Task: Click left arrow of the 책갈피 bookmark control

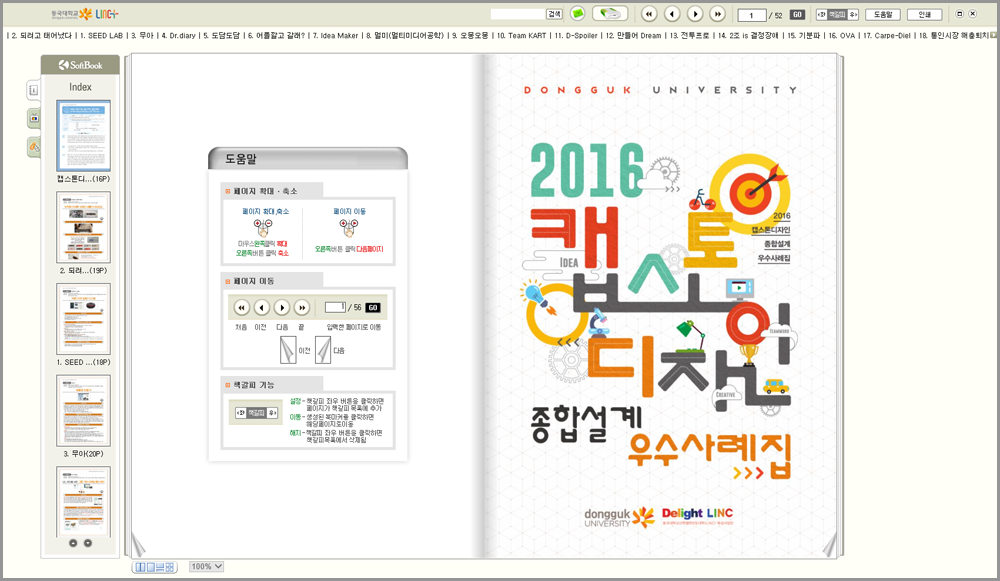Action: click(x=822, y=15)
